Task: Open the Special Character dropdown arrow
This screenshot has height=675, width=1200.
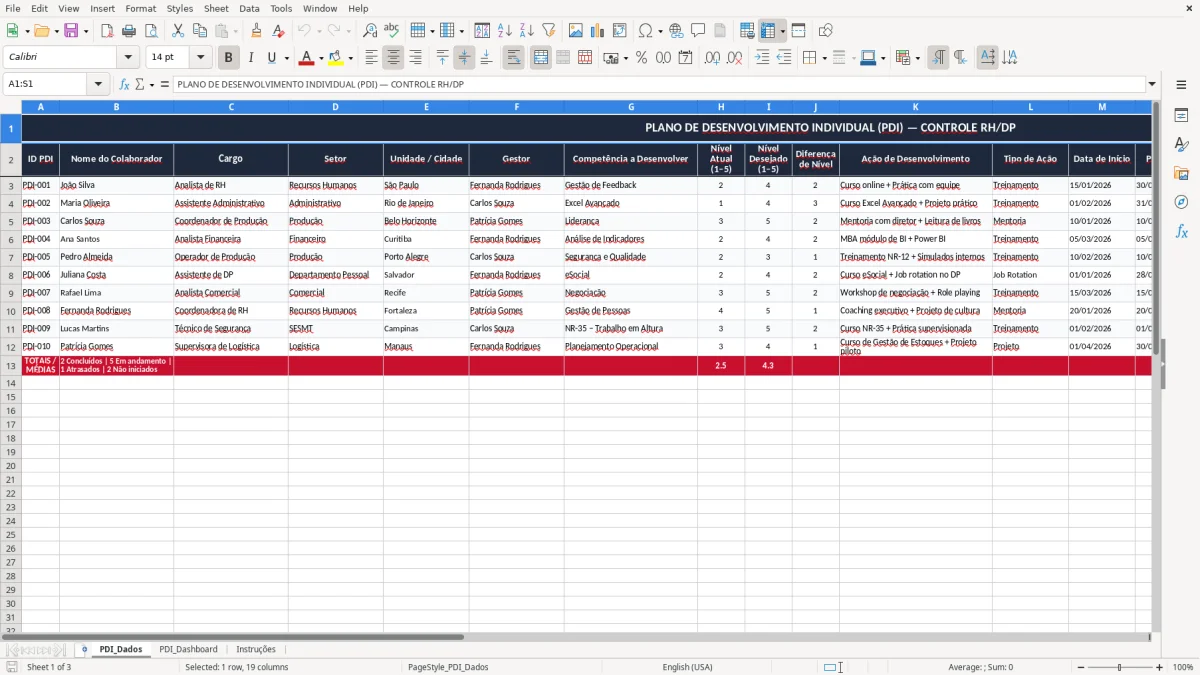Action: click(661, 31)
